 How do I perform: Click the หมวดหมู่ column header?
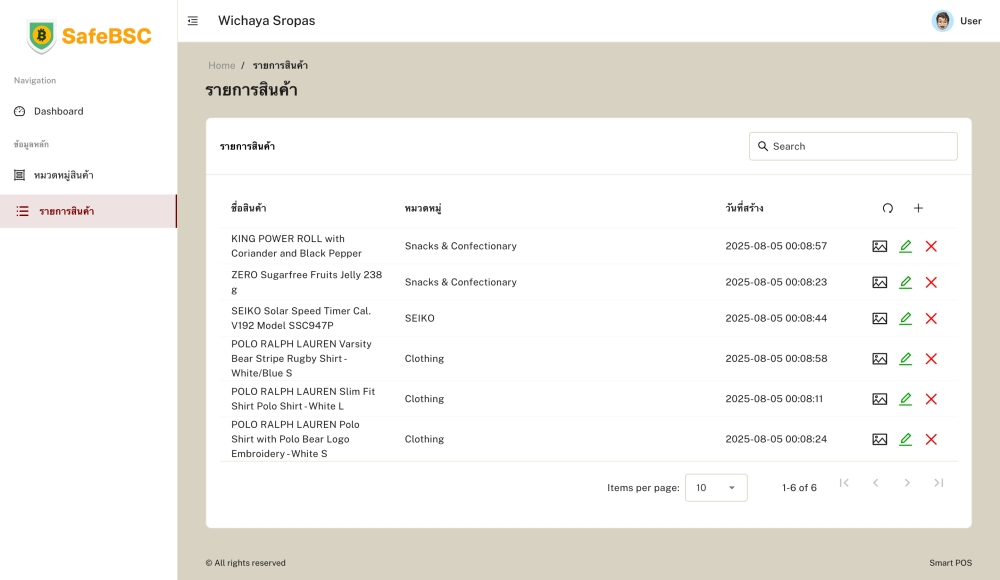click(423, 208)
